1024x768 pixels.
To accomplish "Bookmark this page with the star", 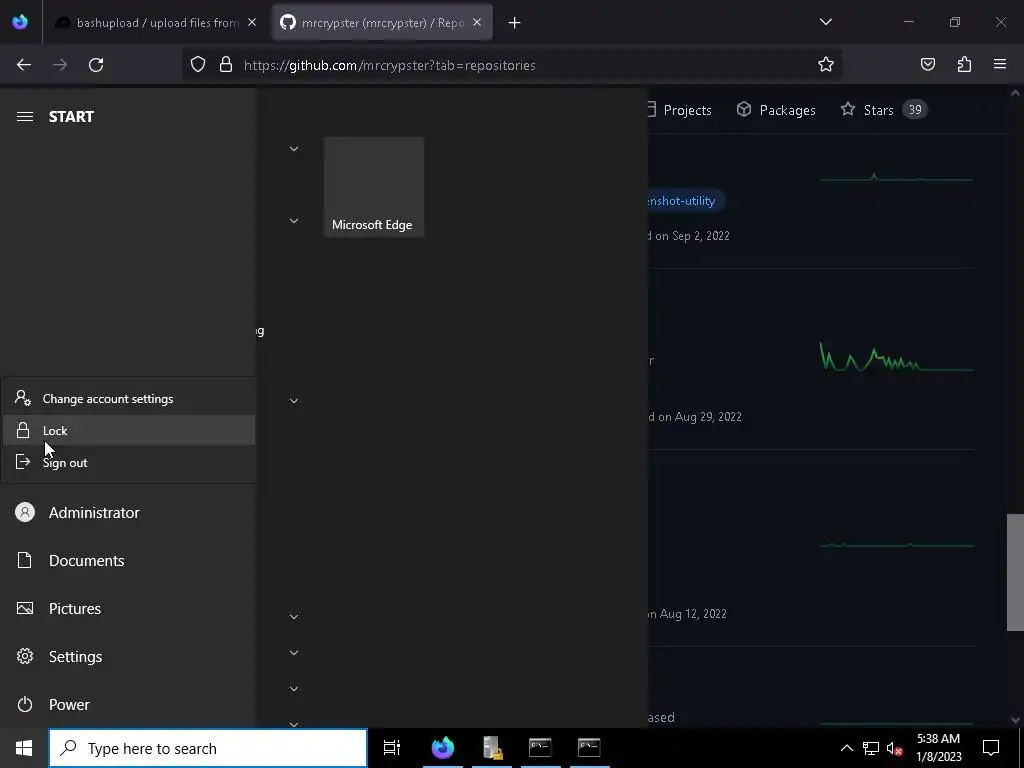I will [825, 65].
